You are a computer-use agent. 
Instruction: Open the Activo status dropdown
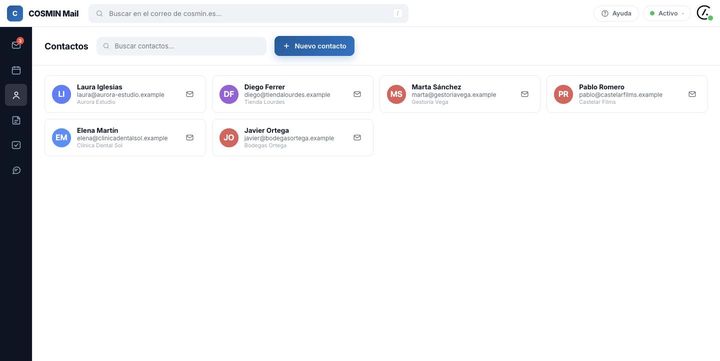(x=667, y=13)
